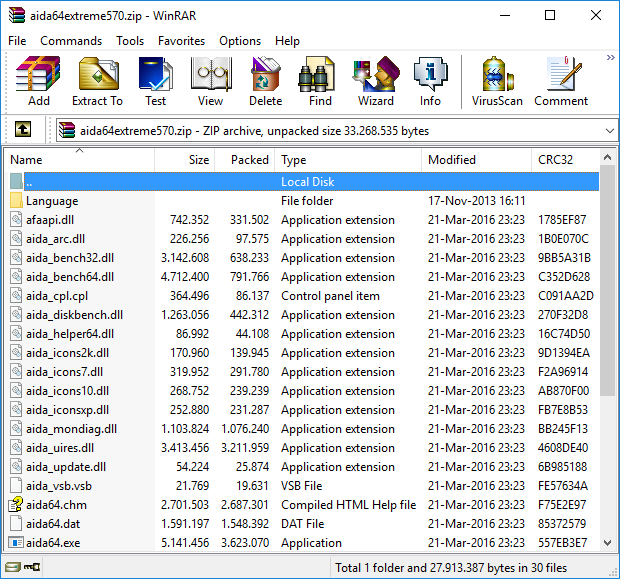
Task: Select the aida_iconsxp.dll file name
Action: pyautogui.click(x=68, y=410)
